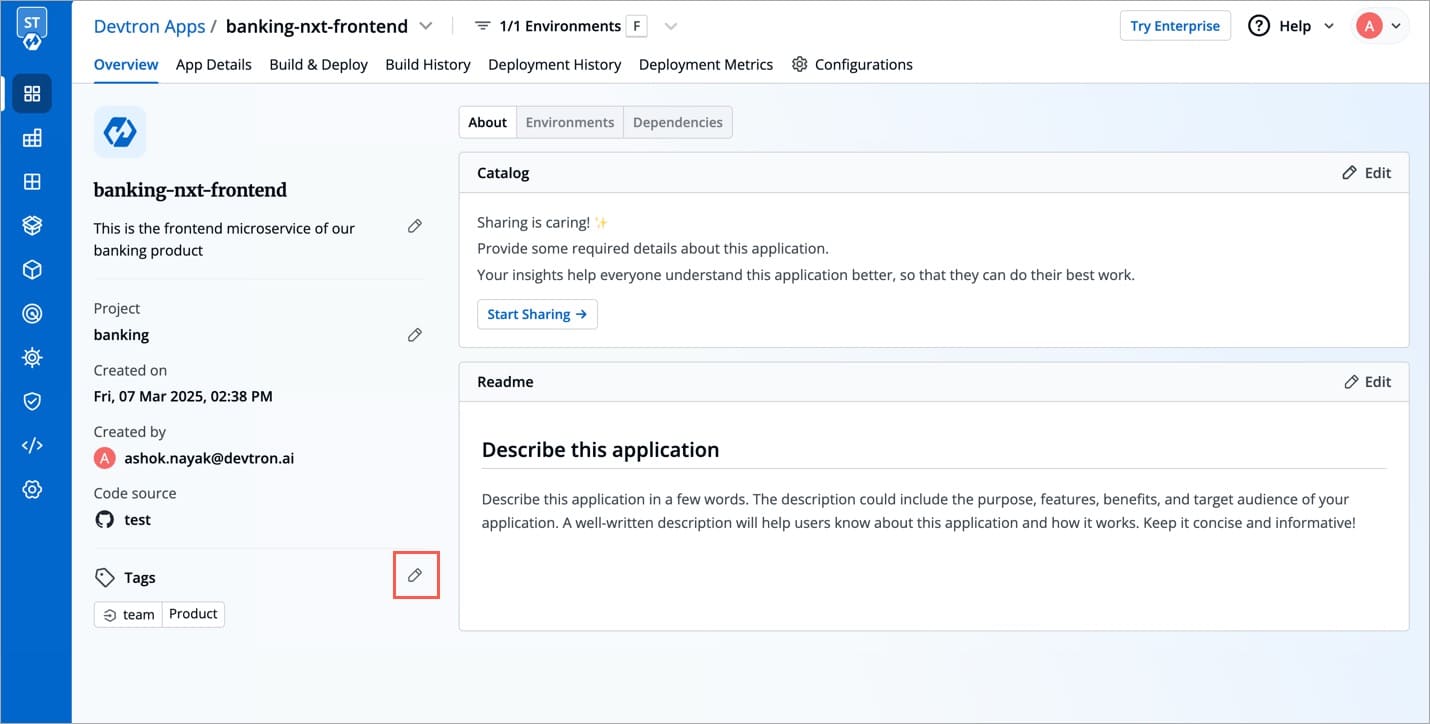Open the global settings gear in sidebar

(x=32, y=489)
